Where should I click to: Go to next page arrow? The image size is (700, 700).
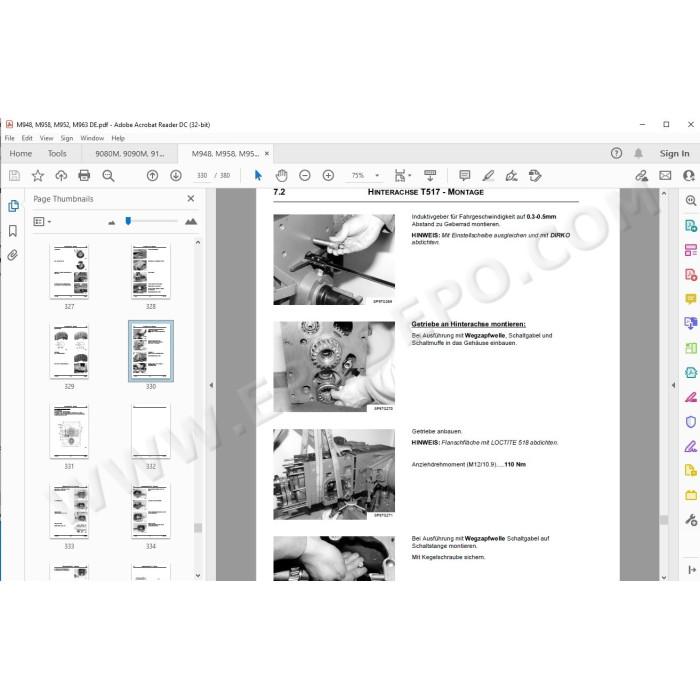(176, 175)
